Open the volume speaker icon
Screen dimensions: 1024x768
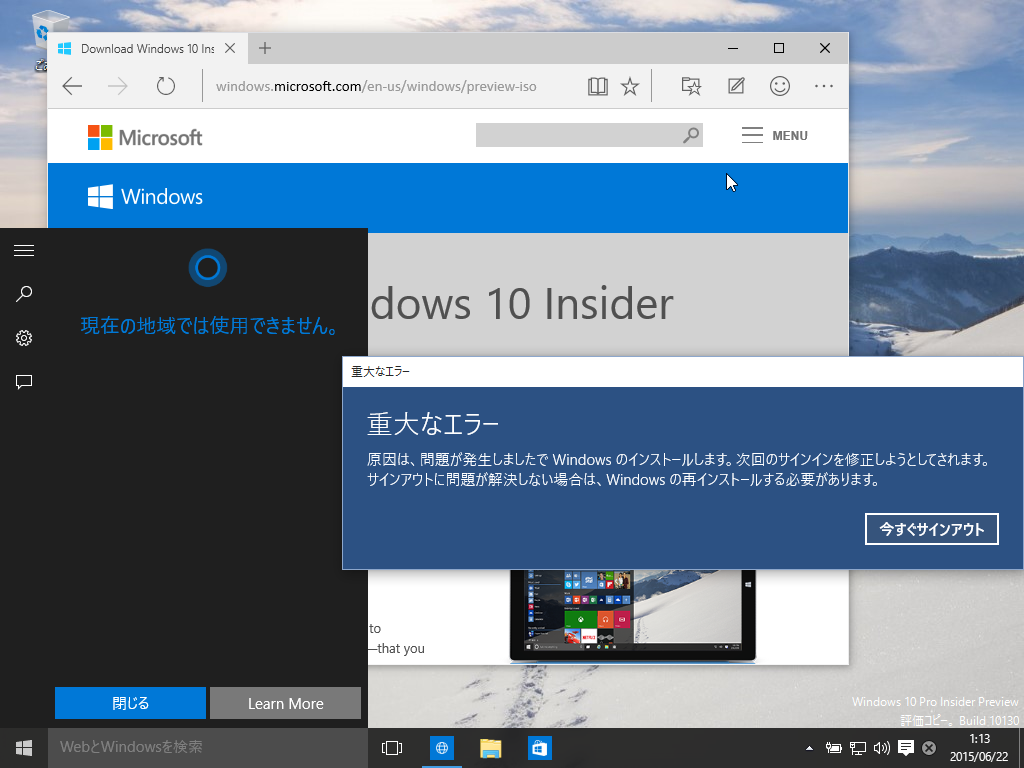point(882,748)
